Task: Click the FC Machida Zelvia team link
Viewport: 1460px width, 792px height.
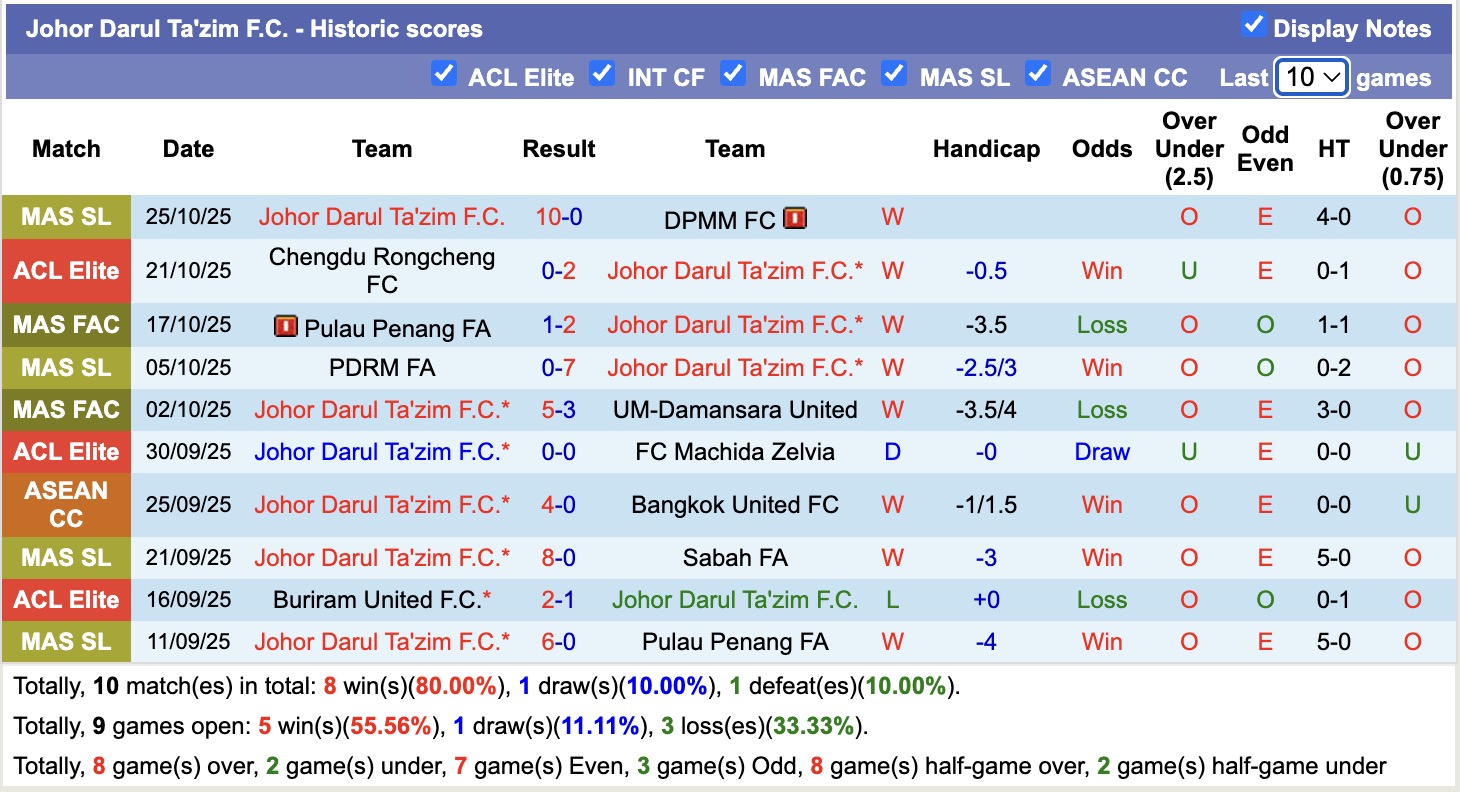Action: coord(735,451)
